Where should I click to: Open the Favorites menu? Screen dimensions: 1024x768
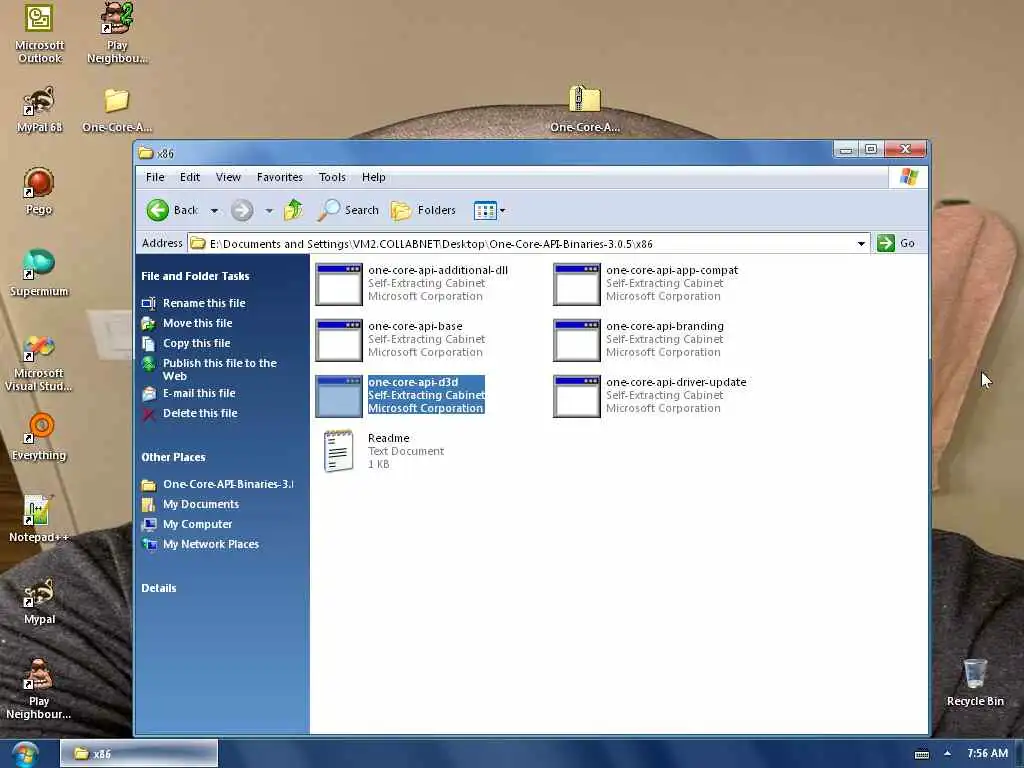click(280, 177)
